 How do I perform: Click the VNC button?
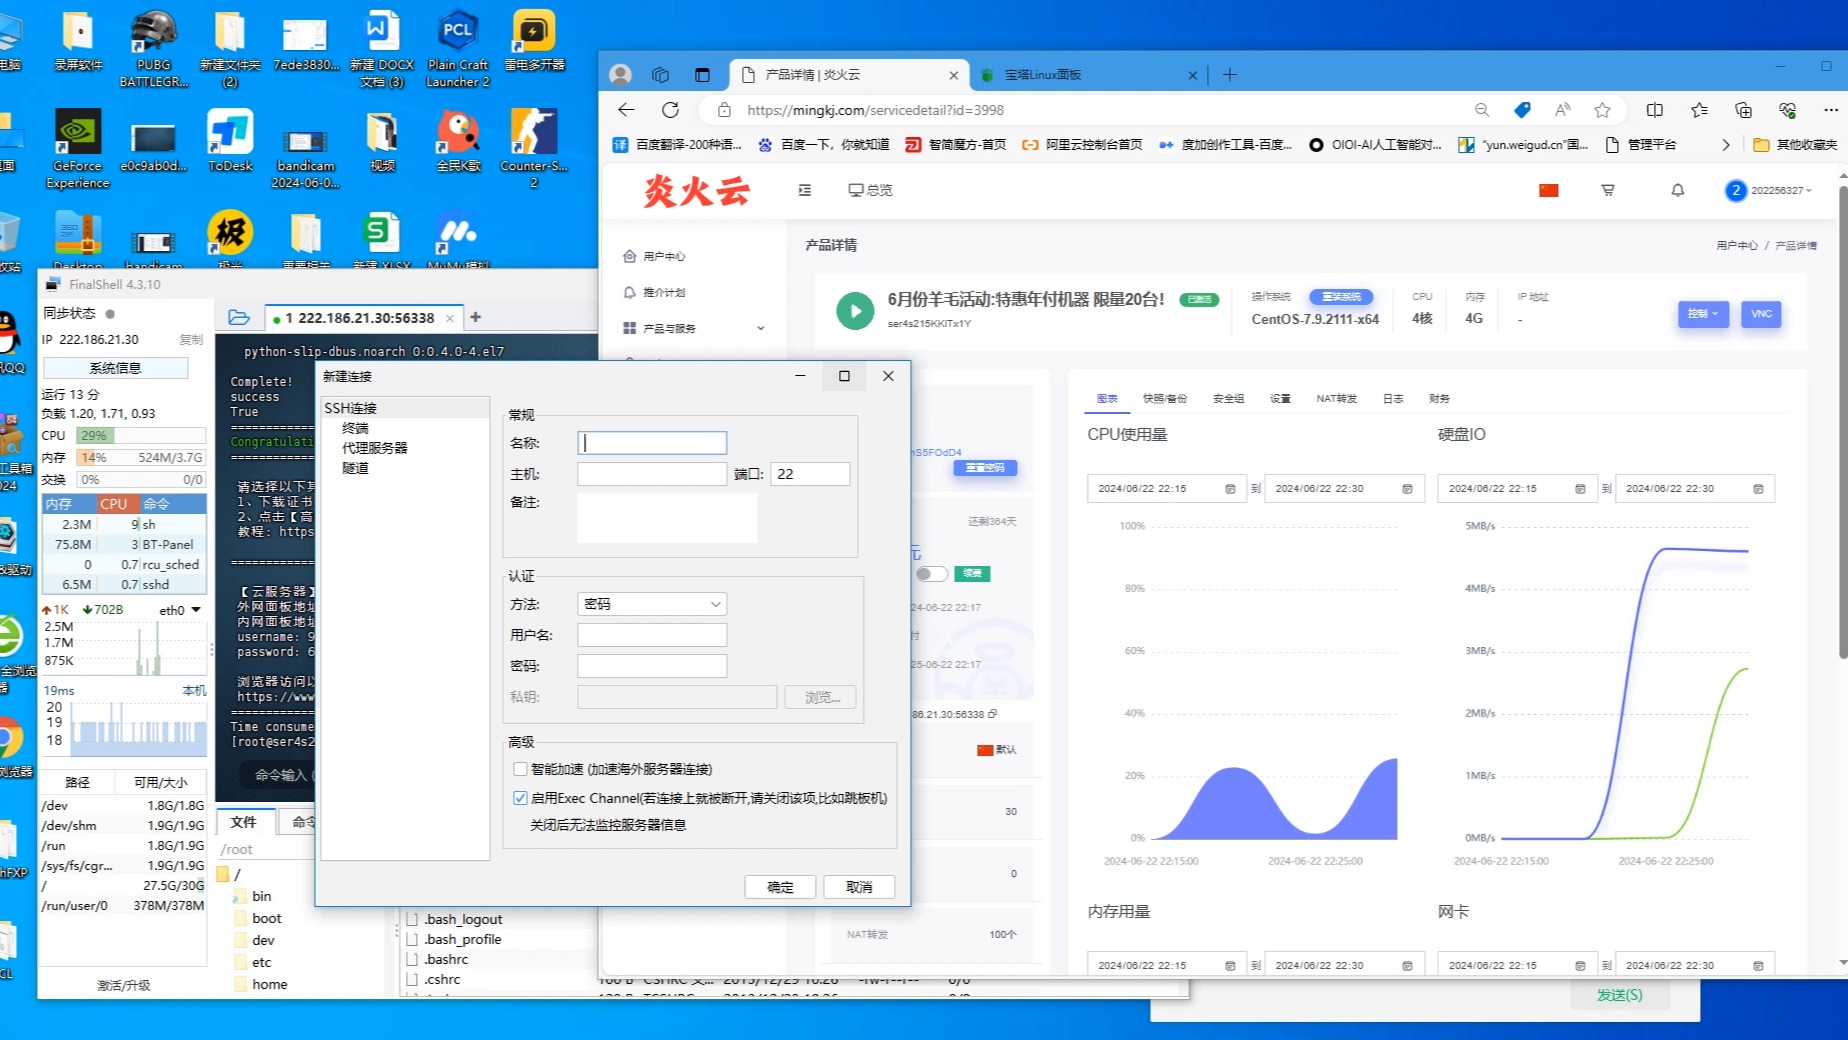click(x=1761, y=314)
